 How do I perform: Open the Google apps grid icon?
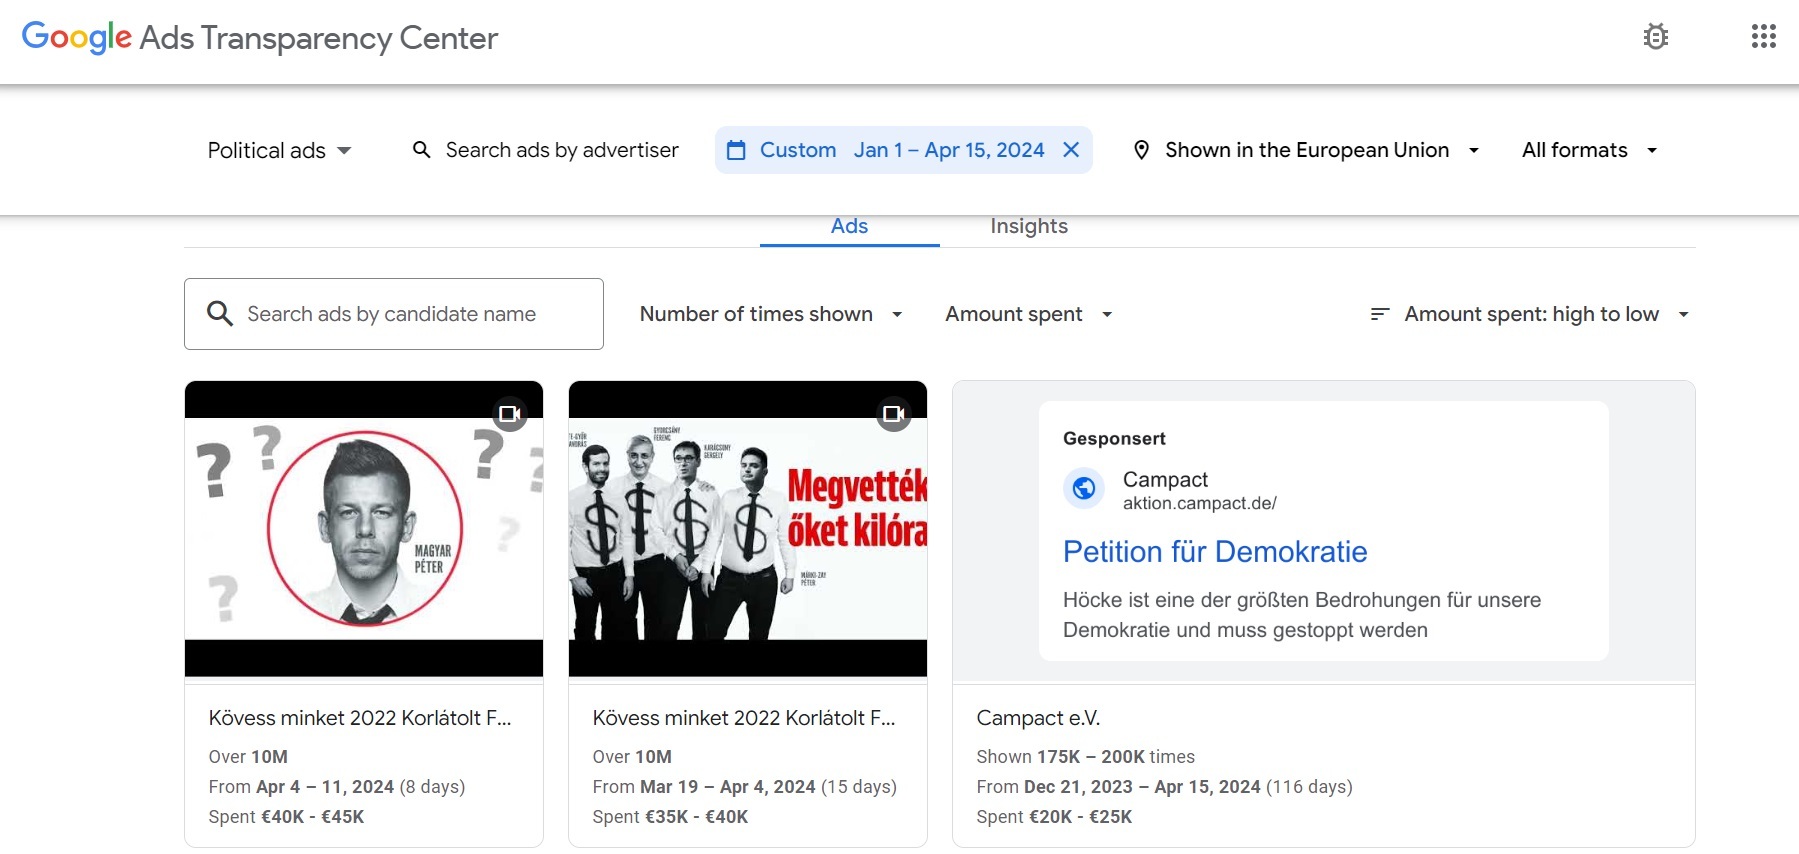tap(1763, 37)
